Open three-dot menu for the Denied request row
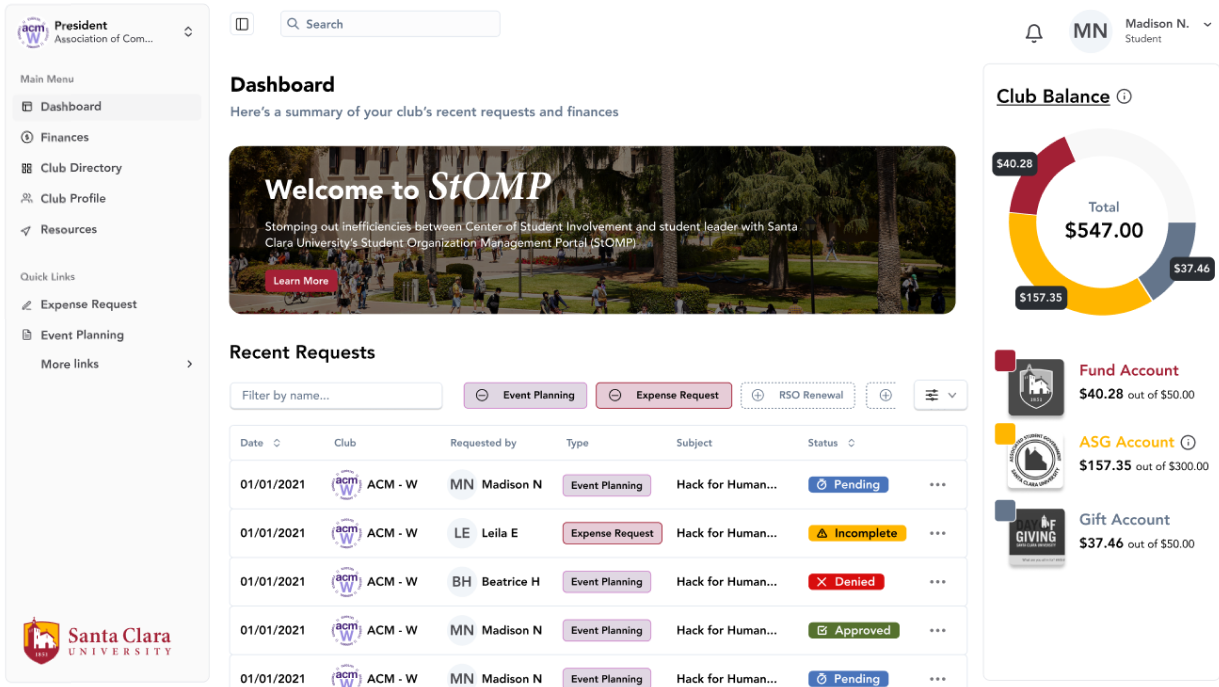The image size is (1219, 687). pos(937,582)
